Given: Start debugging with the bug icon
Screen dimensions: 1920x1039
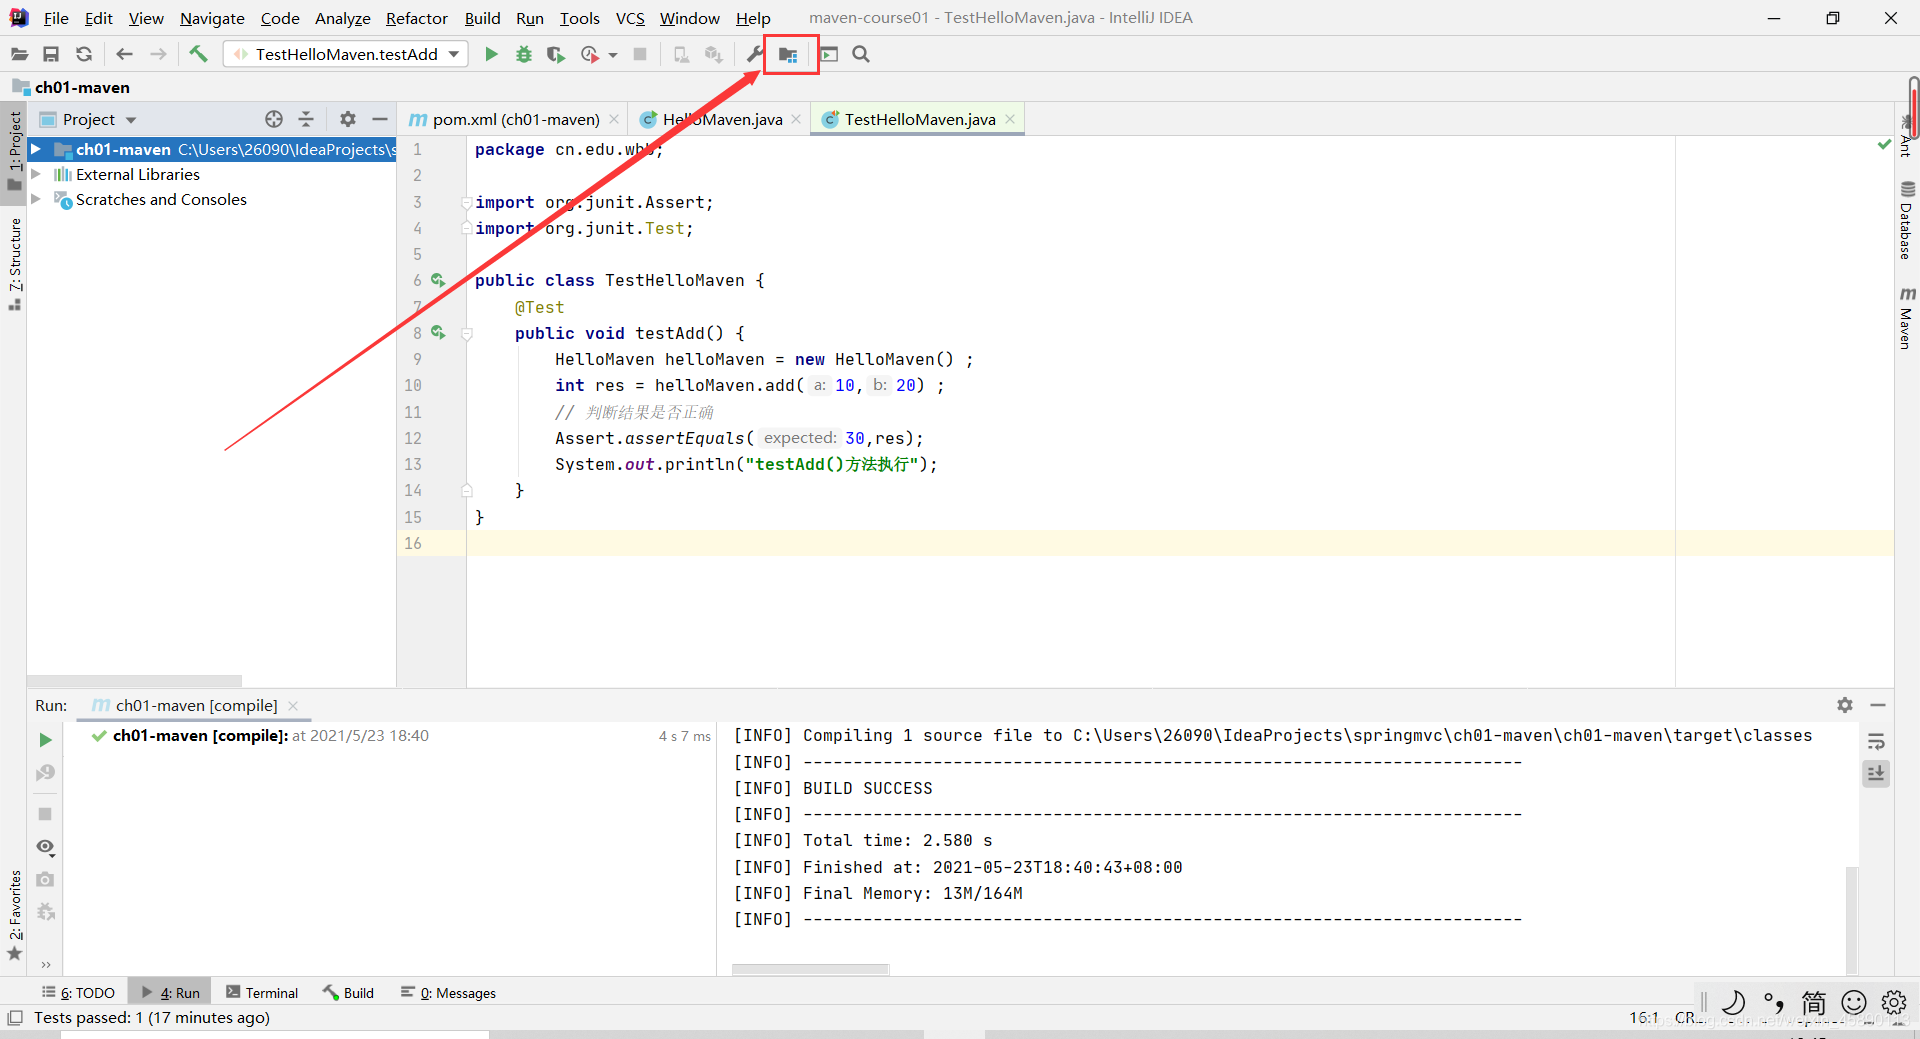Looking at the screenshot, I should pos(523,54).
